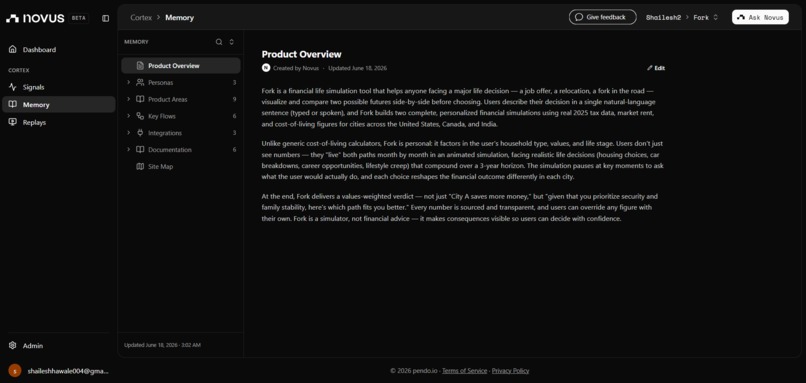Viewport: 806px width, 383px height.
Task: Click the 'Updated June 18, 2026 · 3:02 AM' footer
Action: pyautogui.click(x=162, y=345)
